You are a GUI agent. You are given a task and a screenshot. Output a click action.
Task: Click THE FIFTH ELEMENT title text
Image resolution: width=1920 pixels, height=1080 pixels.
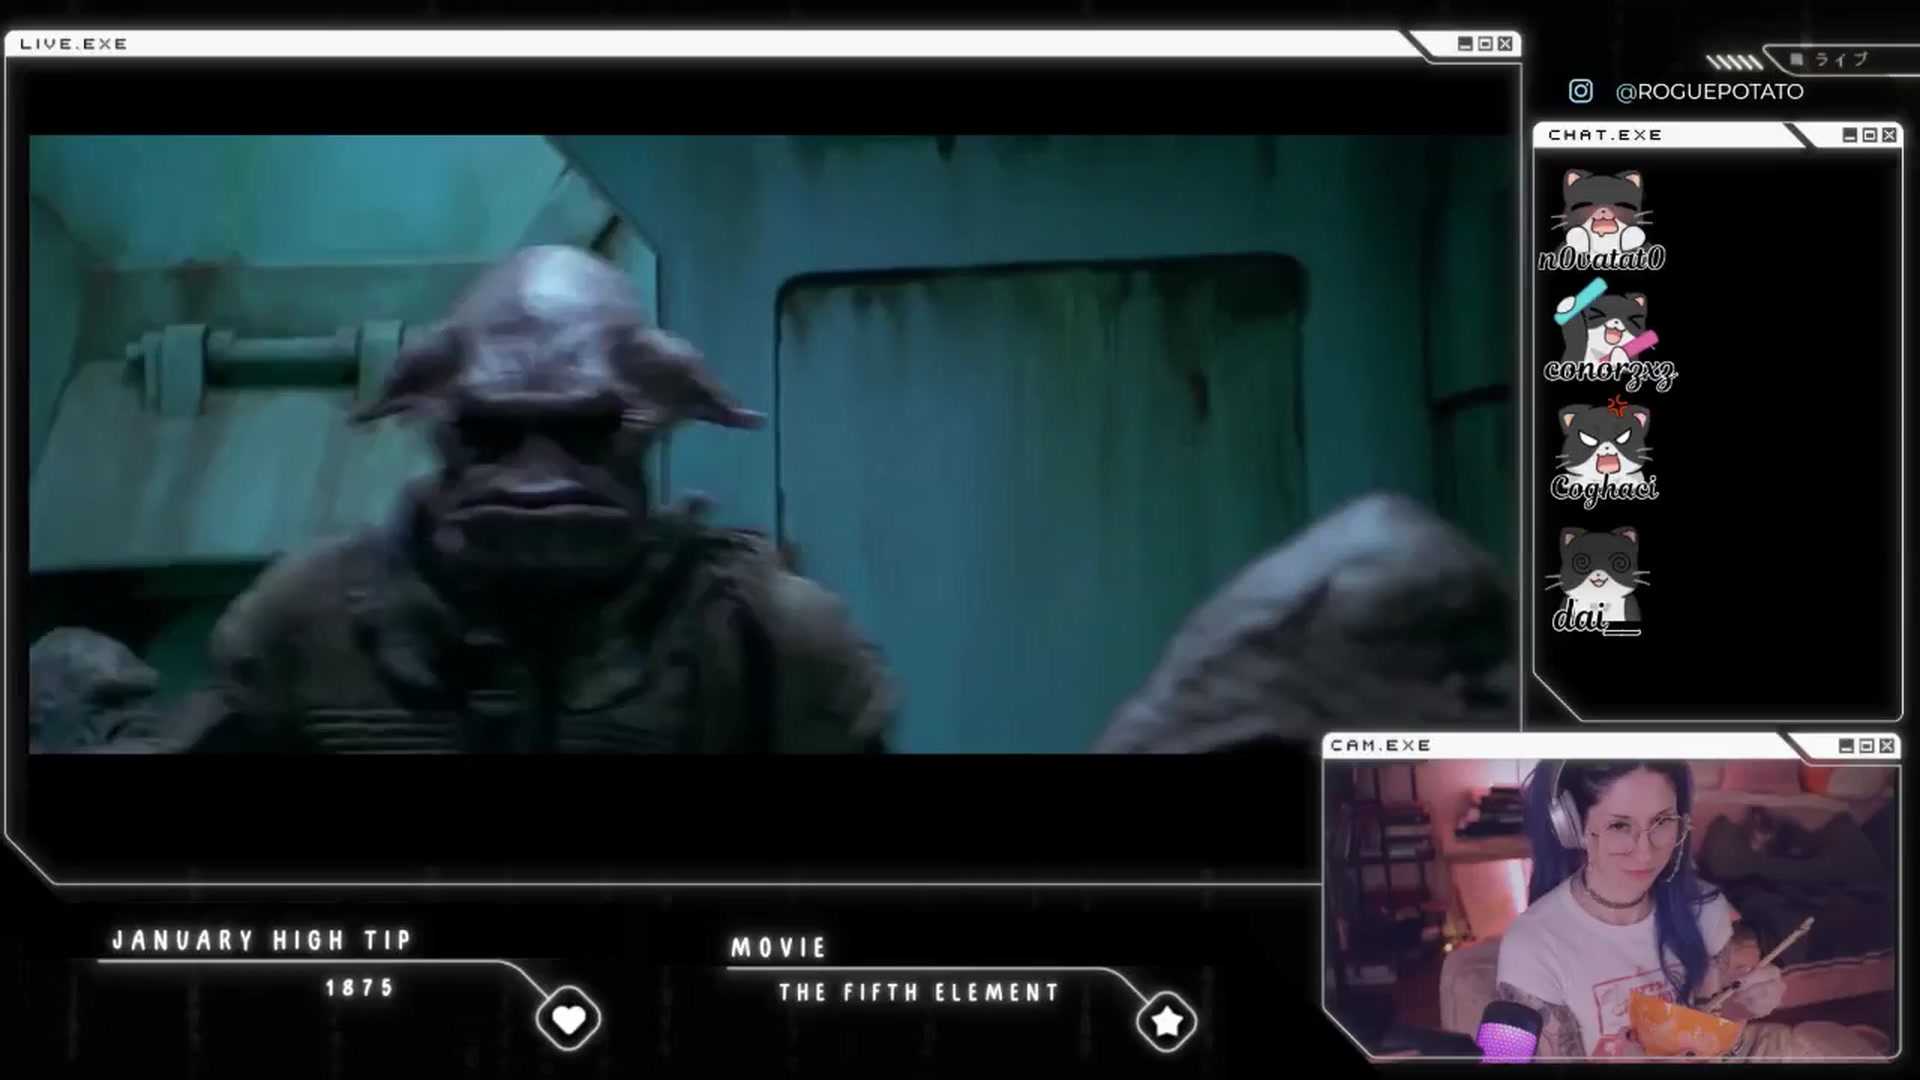(x=919, y=993)
